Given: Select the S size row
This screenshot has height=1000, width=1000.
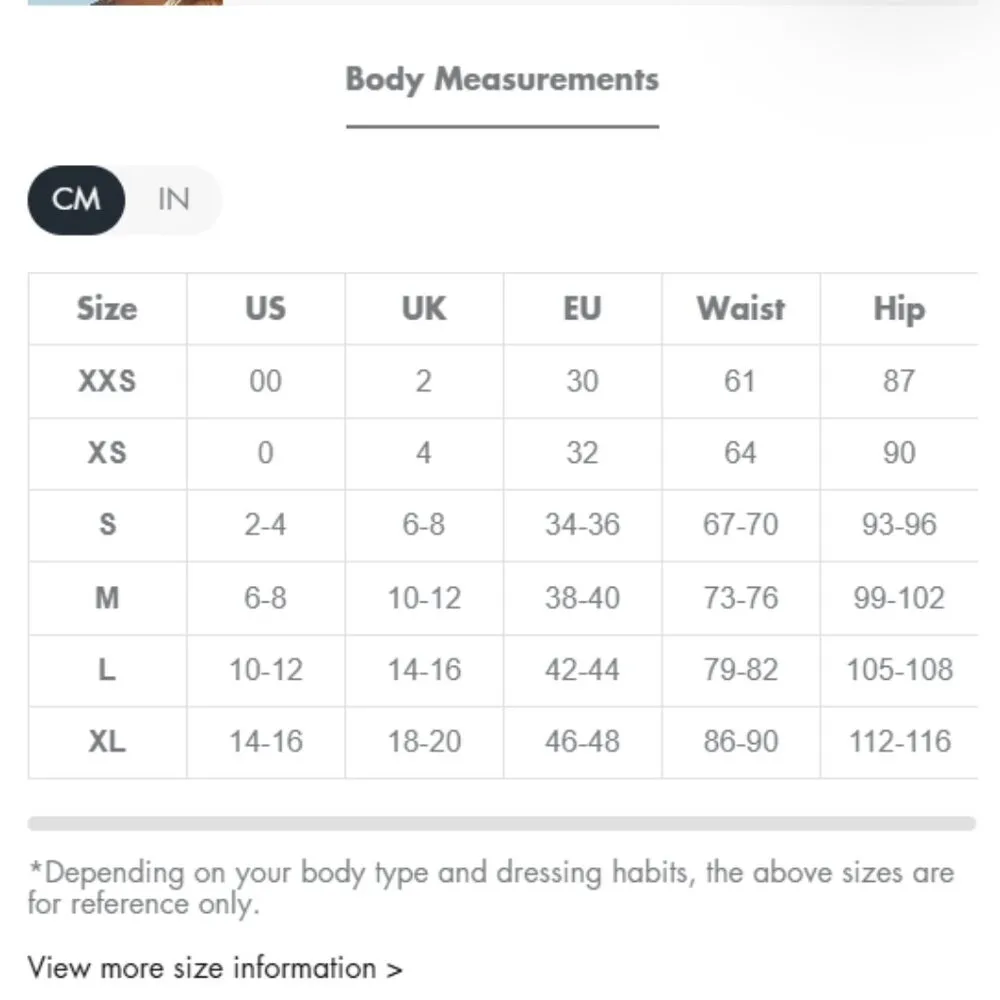Looking at the screenshot, I should pos(106,525).
